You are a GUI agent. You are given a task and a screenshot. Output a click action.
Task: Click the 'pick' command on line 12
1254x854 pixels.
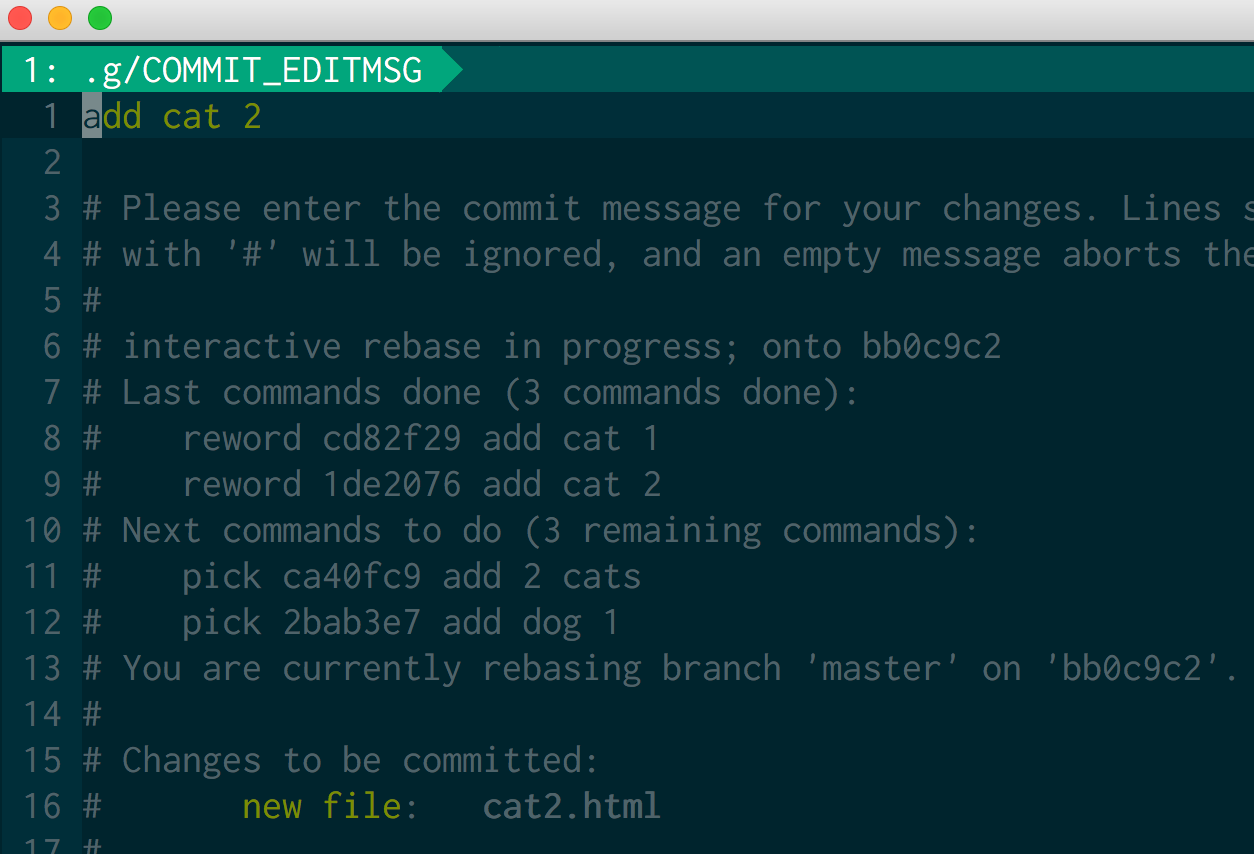point(221,623)
